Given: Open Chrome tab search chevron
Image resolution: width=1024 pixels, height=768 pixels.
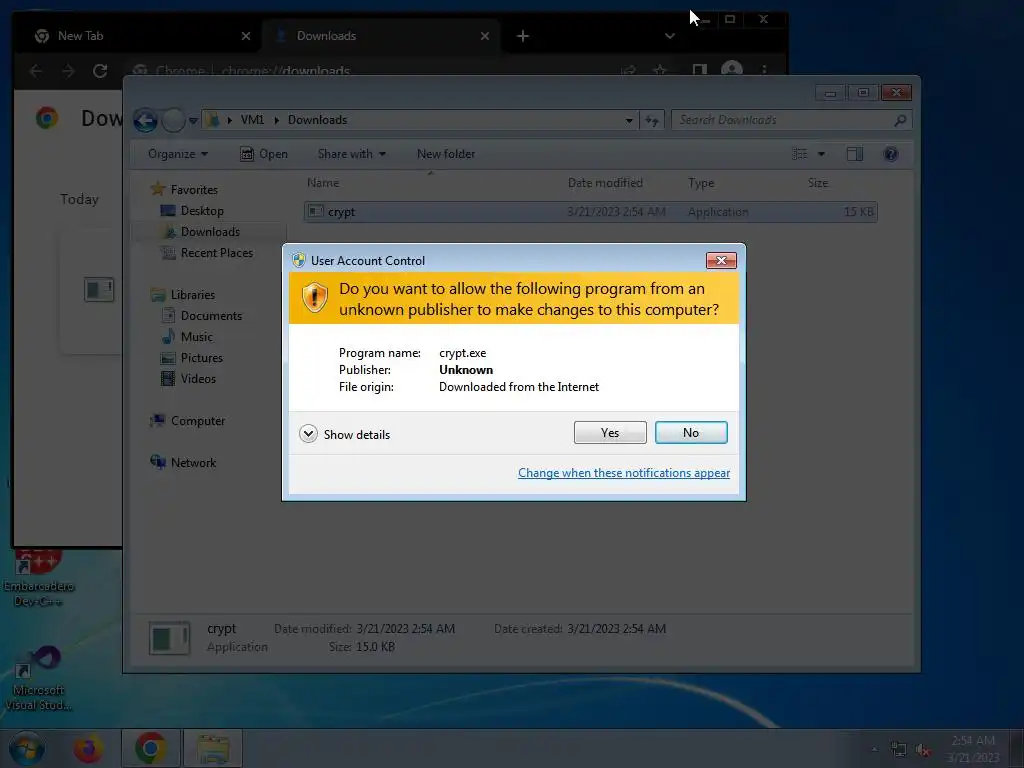Looking at the screenshot, I should tap(669, 36).
